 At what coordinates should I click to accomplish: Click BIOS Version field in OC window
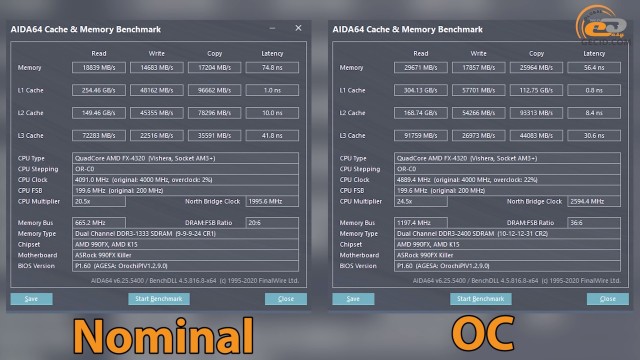(x=507, y=266)
